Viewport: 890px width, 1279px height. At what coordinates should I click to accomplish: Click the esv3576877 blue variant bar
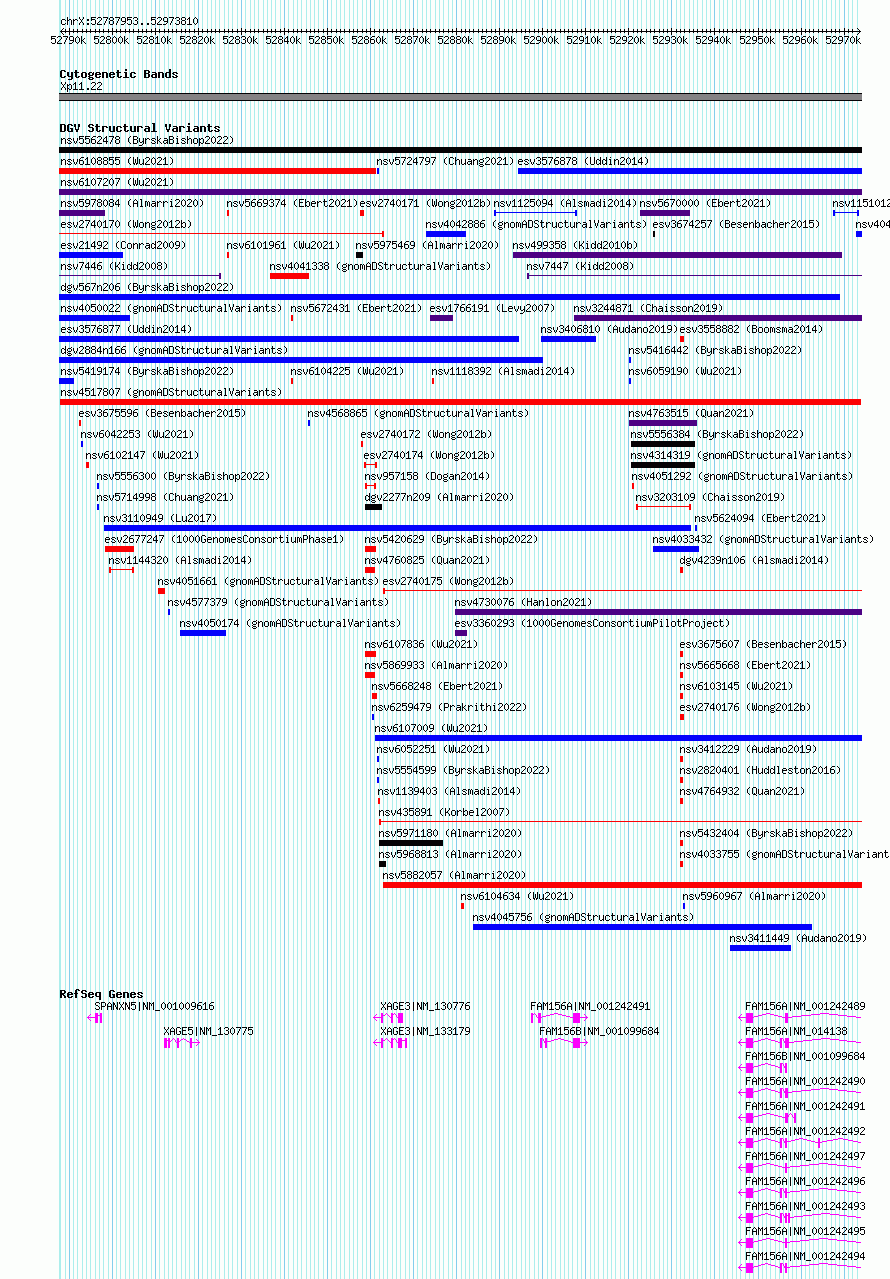coord(289,339)
